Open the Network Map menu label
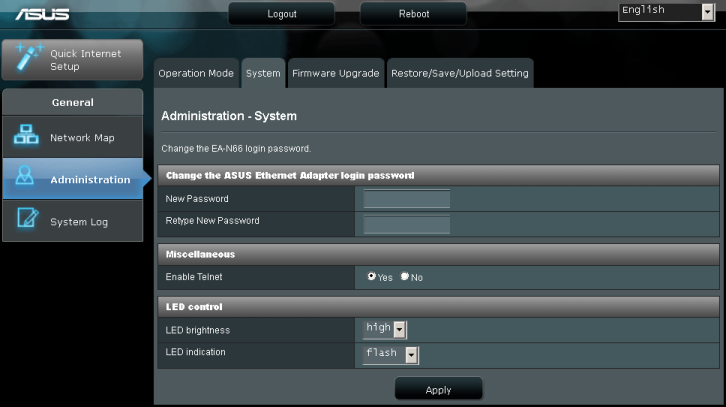The image size is (726, 407). (82, 138)
